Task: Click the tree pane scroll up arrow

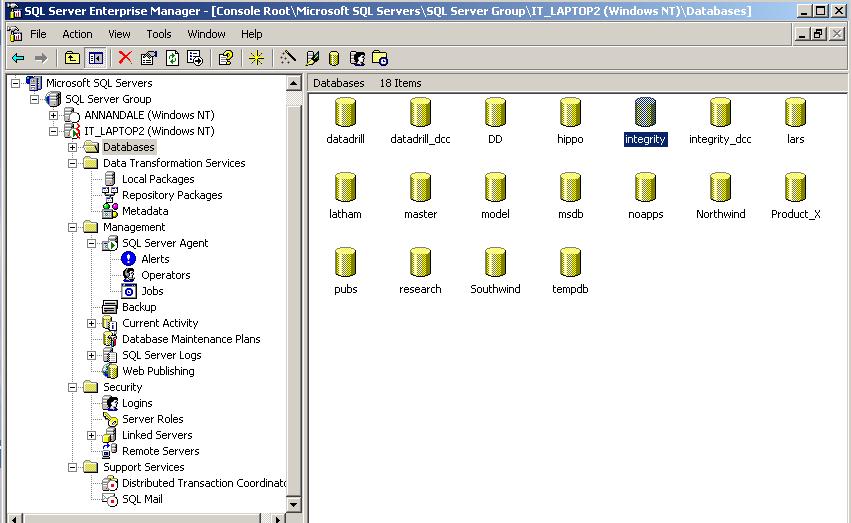Action: pyautogui.click(x=294, y=83)
